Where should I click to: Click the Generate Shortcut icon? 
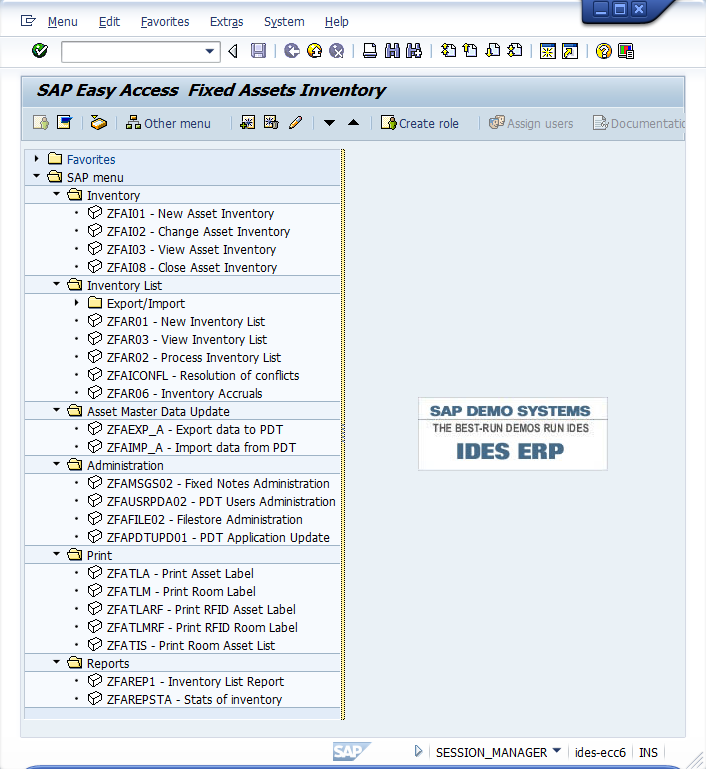pyautogui.click(x=570, y=51)
